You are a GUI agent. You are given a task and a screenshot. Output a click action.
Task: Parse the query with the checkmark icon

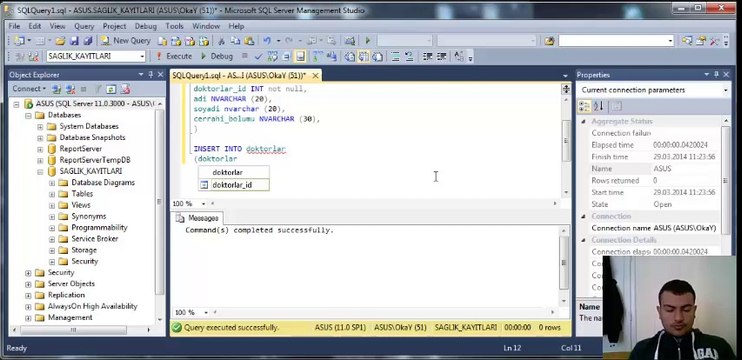tap(258, 56)
